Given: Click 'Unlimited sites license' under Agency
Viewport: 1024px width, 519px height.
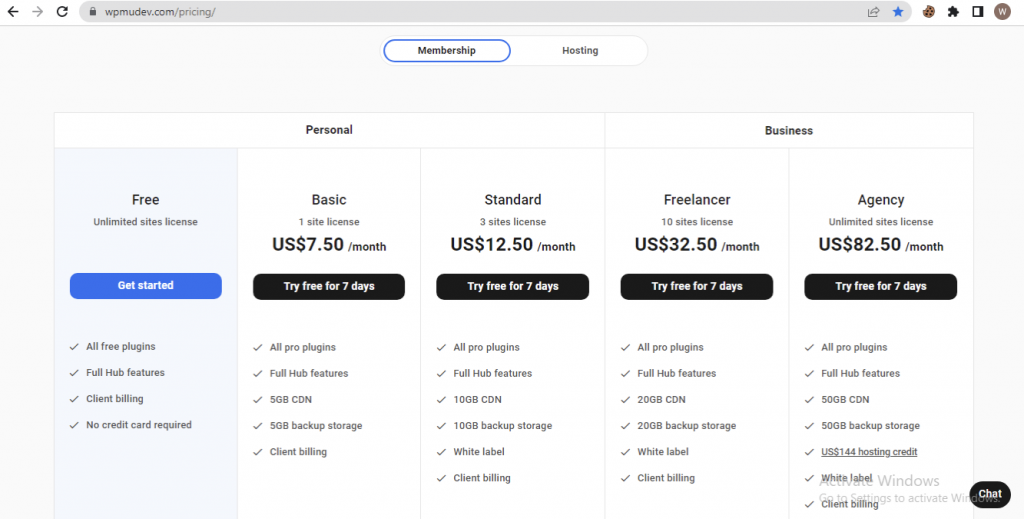Looking at the screenshot, I should click(x=880, y=222).
